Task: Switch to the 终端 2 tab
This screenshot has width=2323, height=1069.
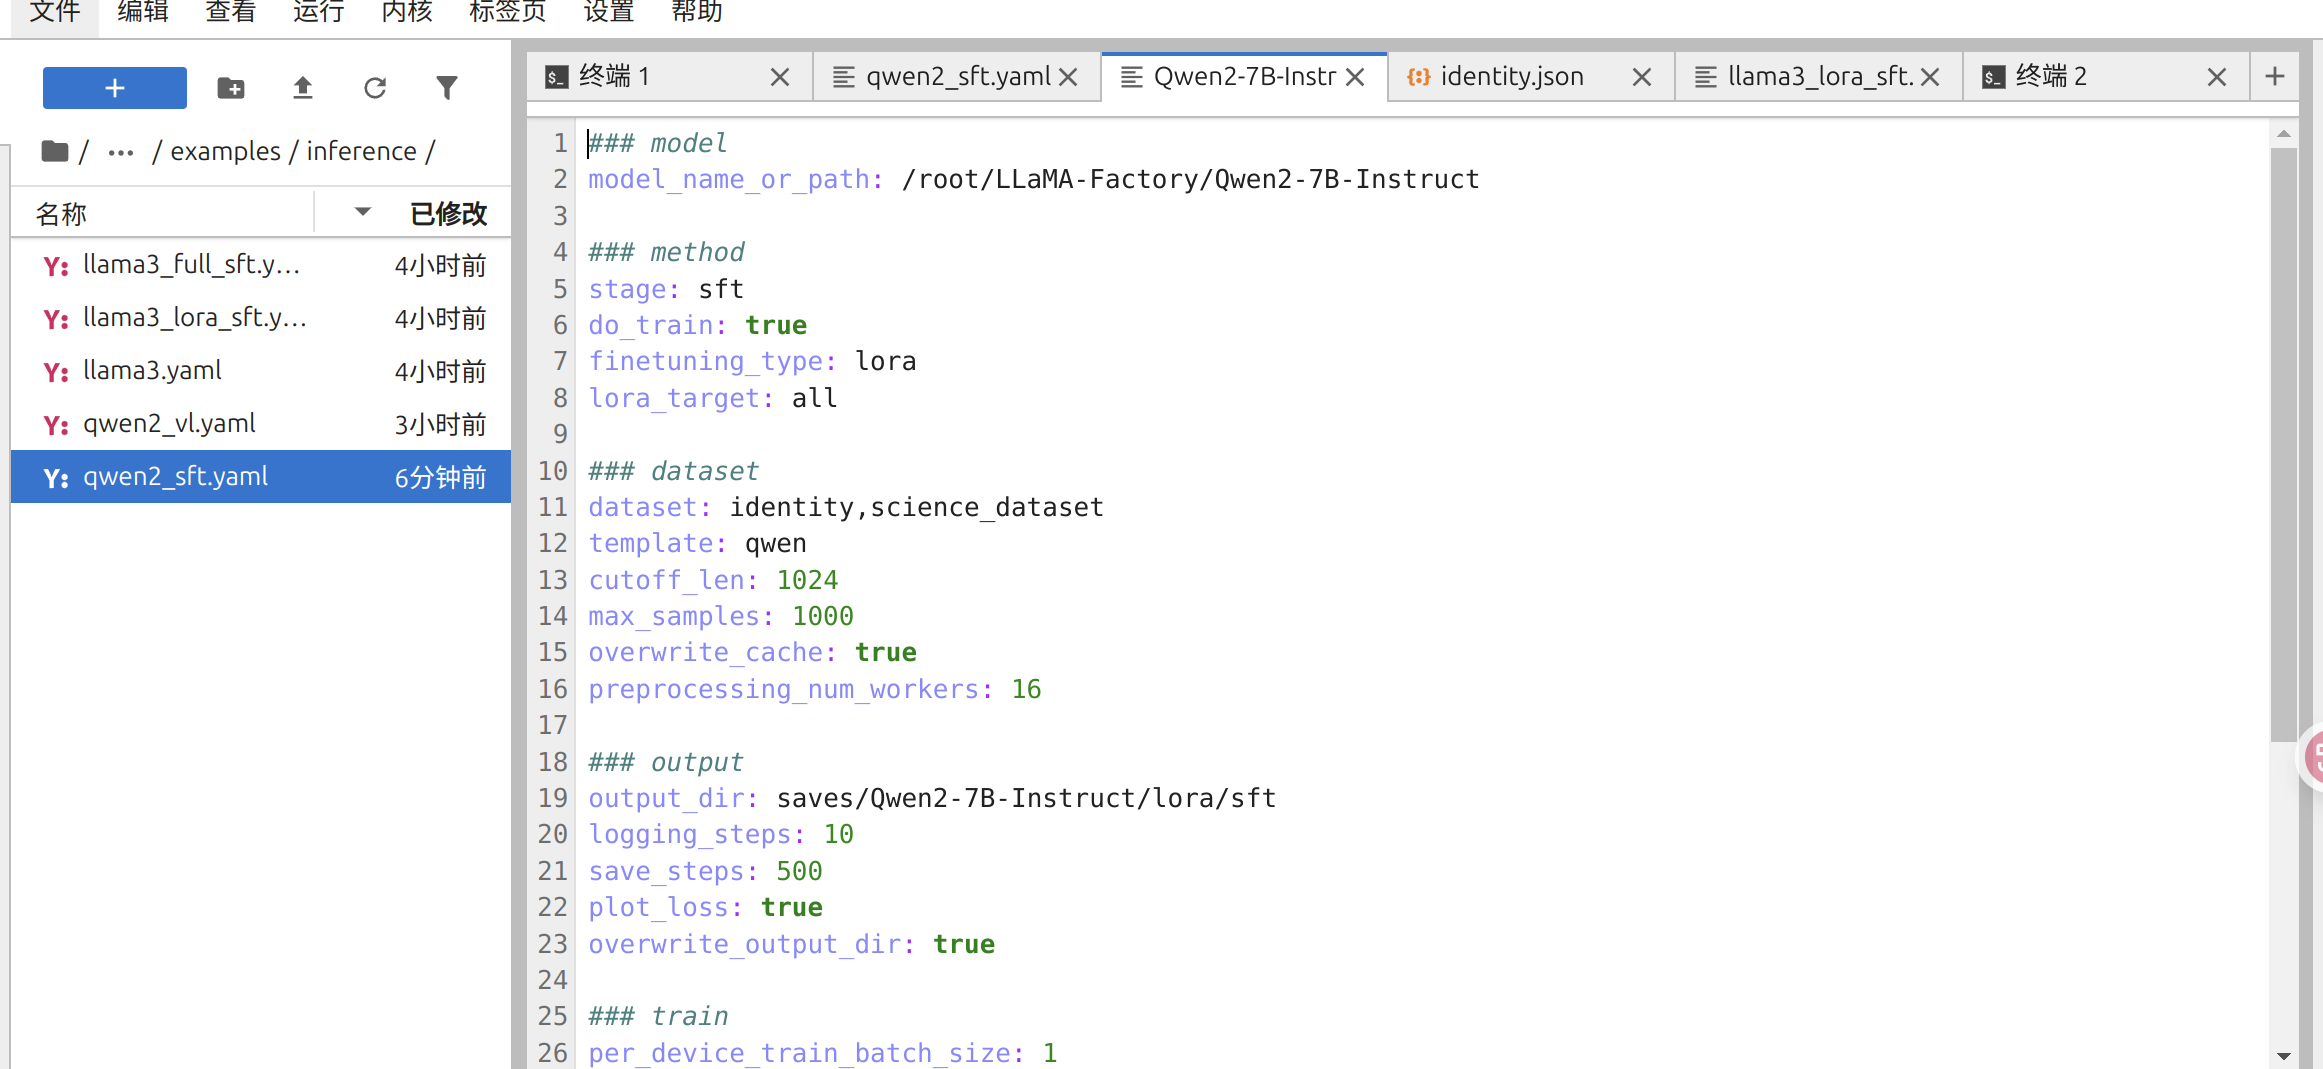Action: coord(2050,77)
